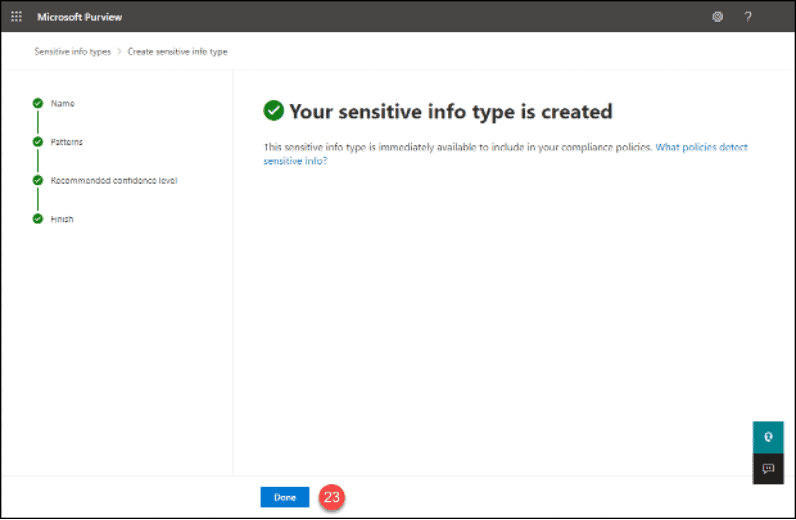The height and width of the screenshot is (520, 796).
Task: Select the Name wizard step
Action: click(x=62, y=103)
